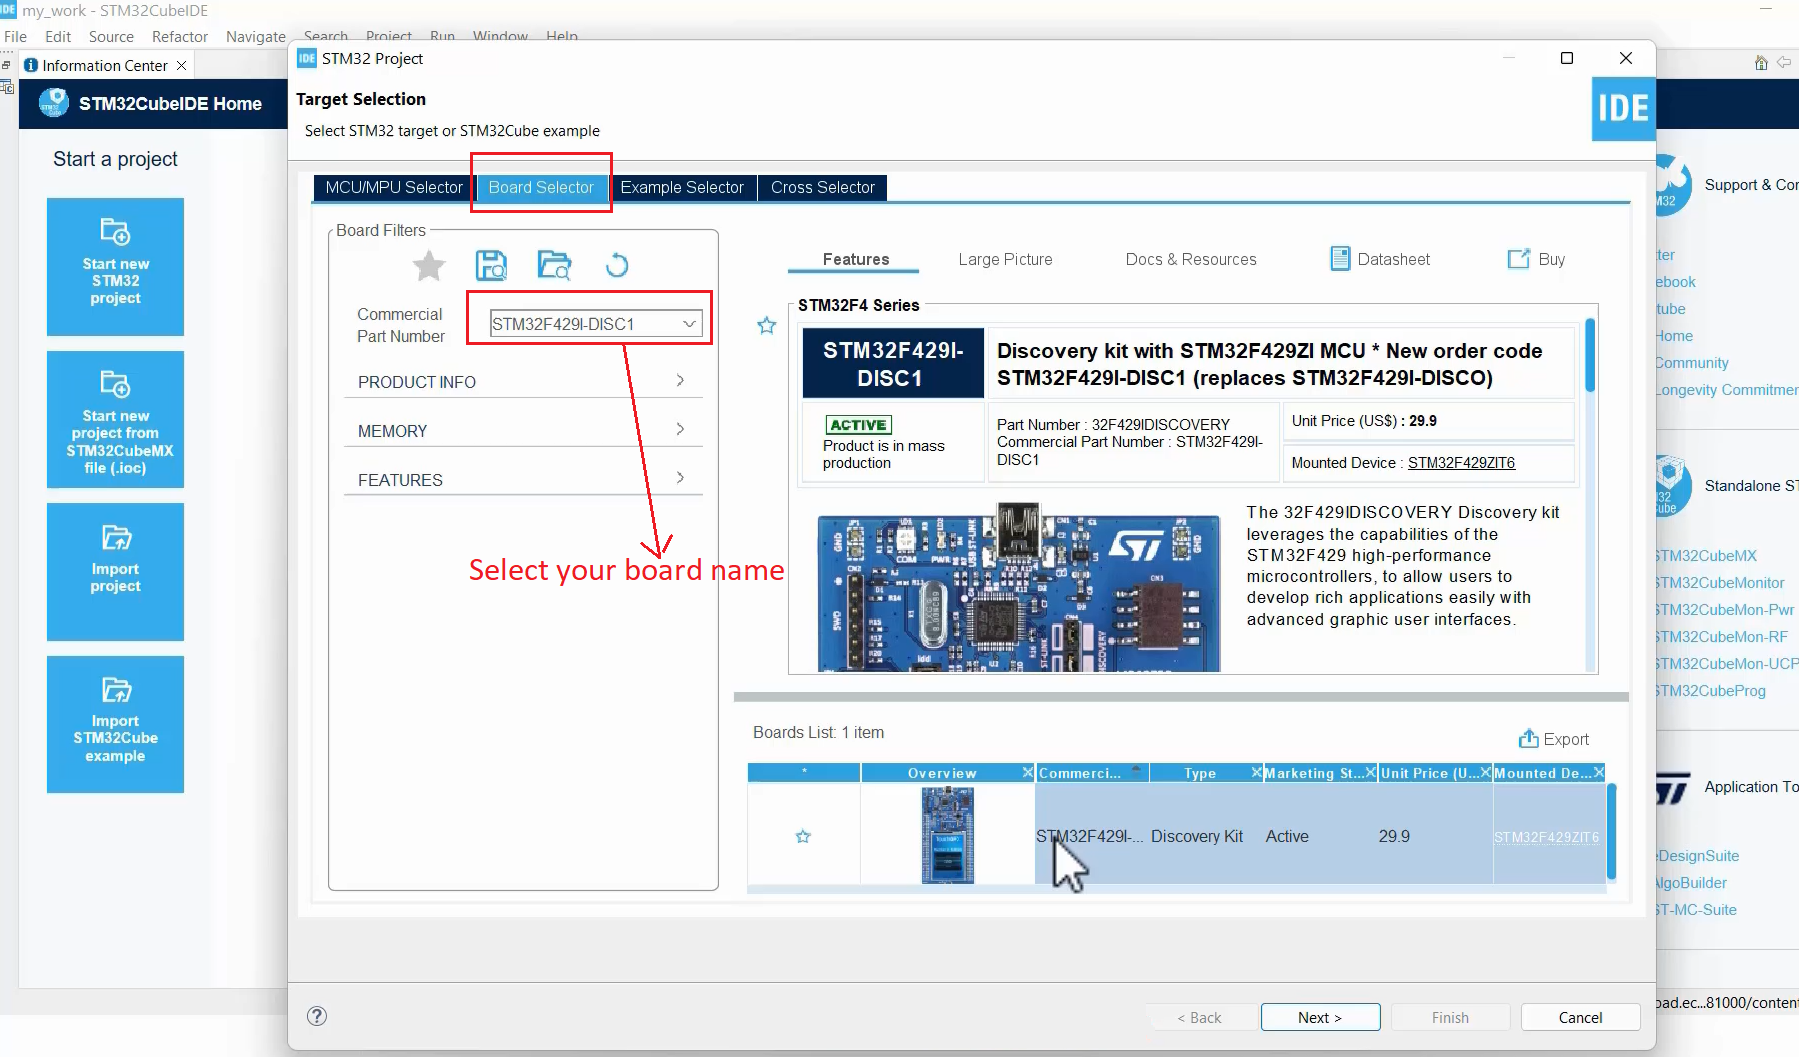Image resolution: width=1799 pixels, height=1057 pixels.
Task: Click the Buy external link icon
Action: [x=1518, y=259]
